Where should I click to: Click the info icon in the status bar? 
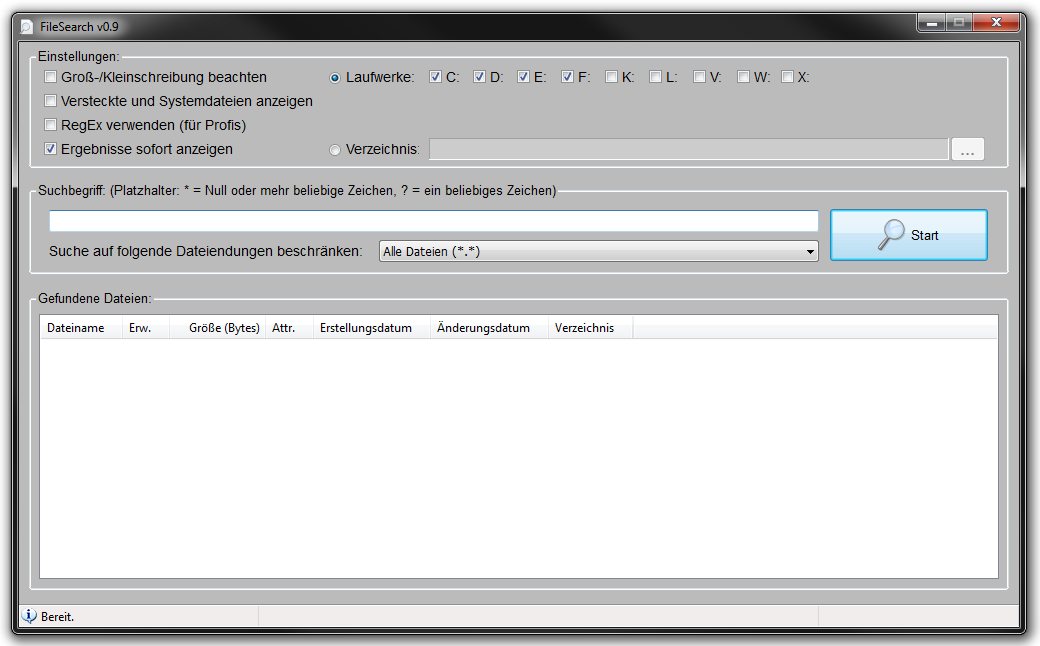[x=29, y=616]
